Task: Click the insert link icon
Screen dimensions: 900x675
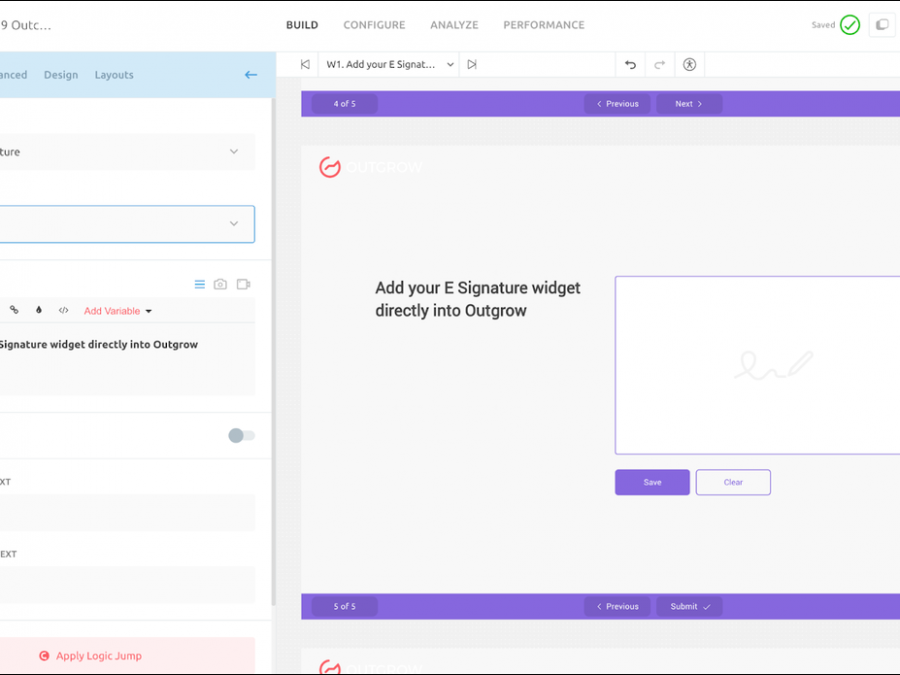Action: pos(14,310)
